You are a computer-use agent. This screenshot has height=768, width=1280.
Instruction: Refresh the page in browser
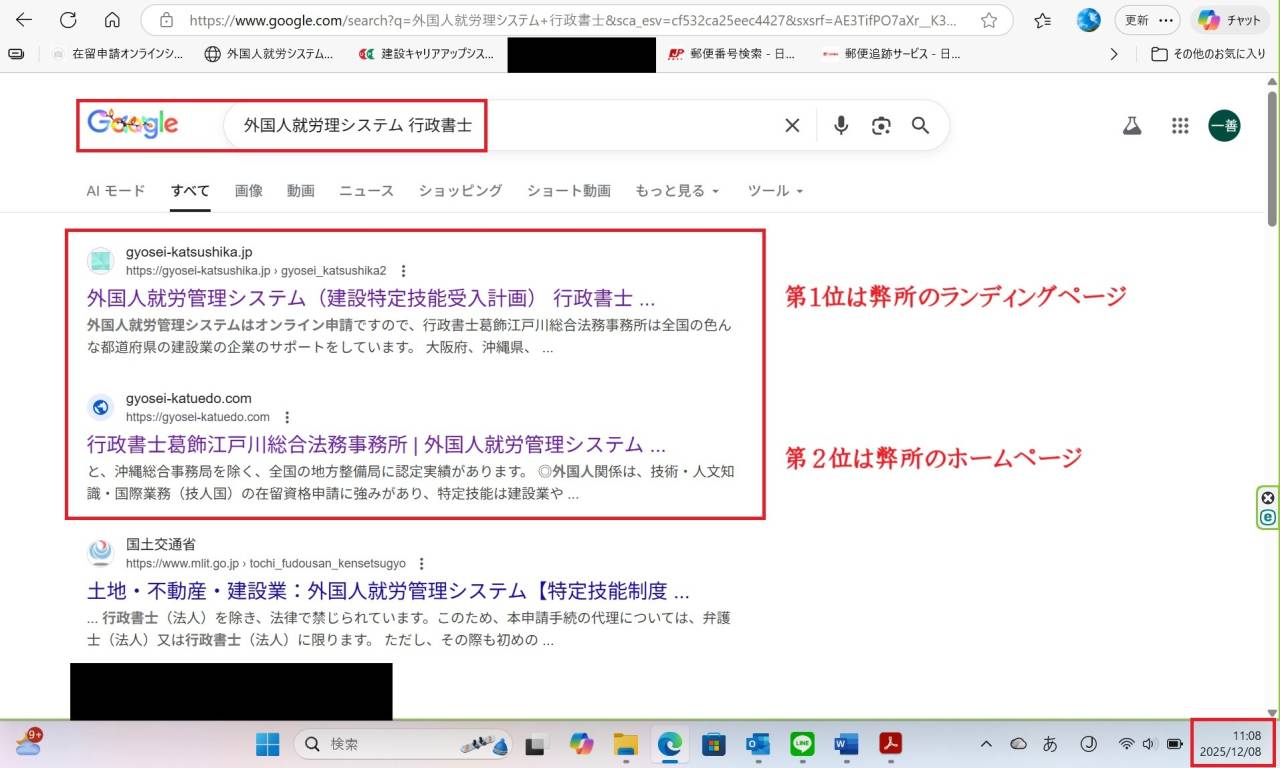pos(68,20)
